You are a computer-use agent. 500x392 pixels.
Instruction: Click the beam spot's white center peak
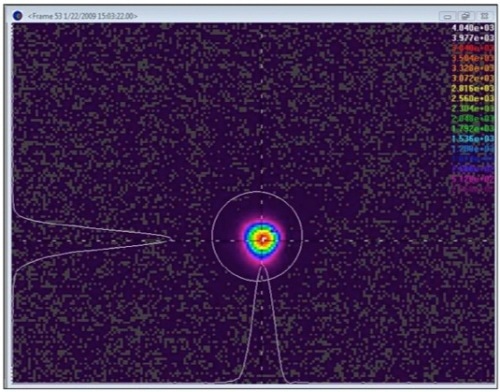pyautogui.click(x=264, y=239)
